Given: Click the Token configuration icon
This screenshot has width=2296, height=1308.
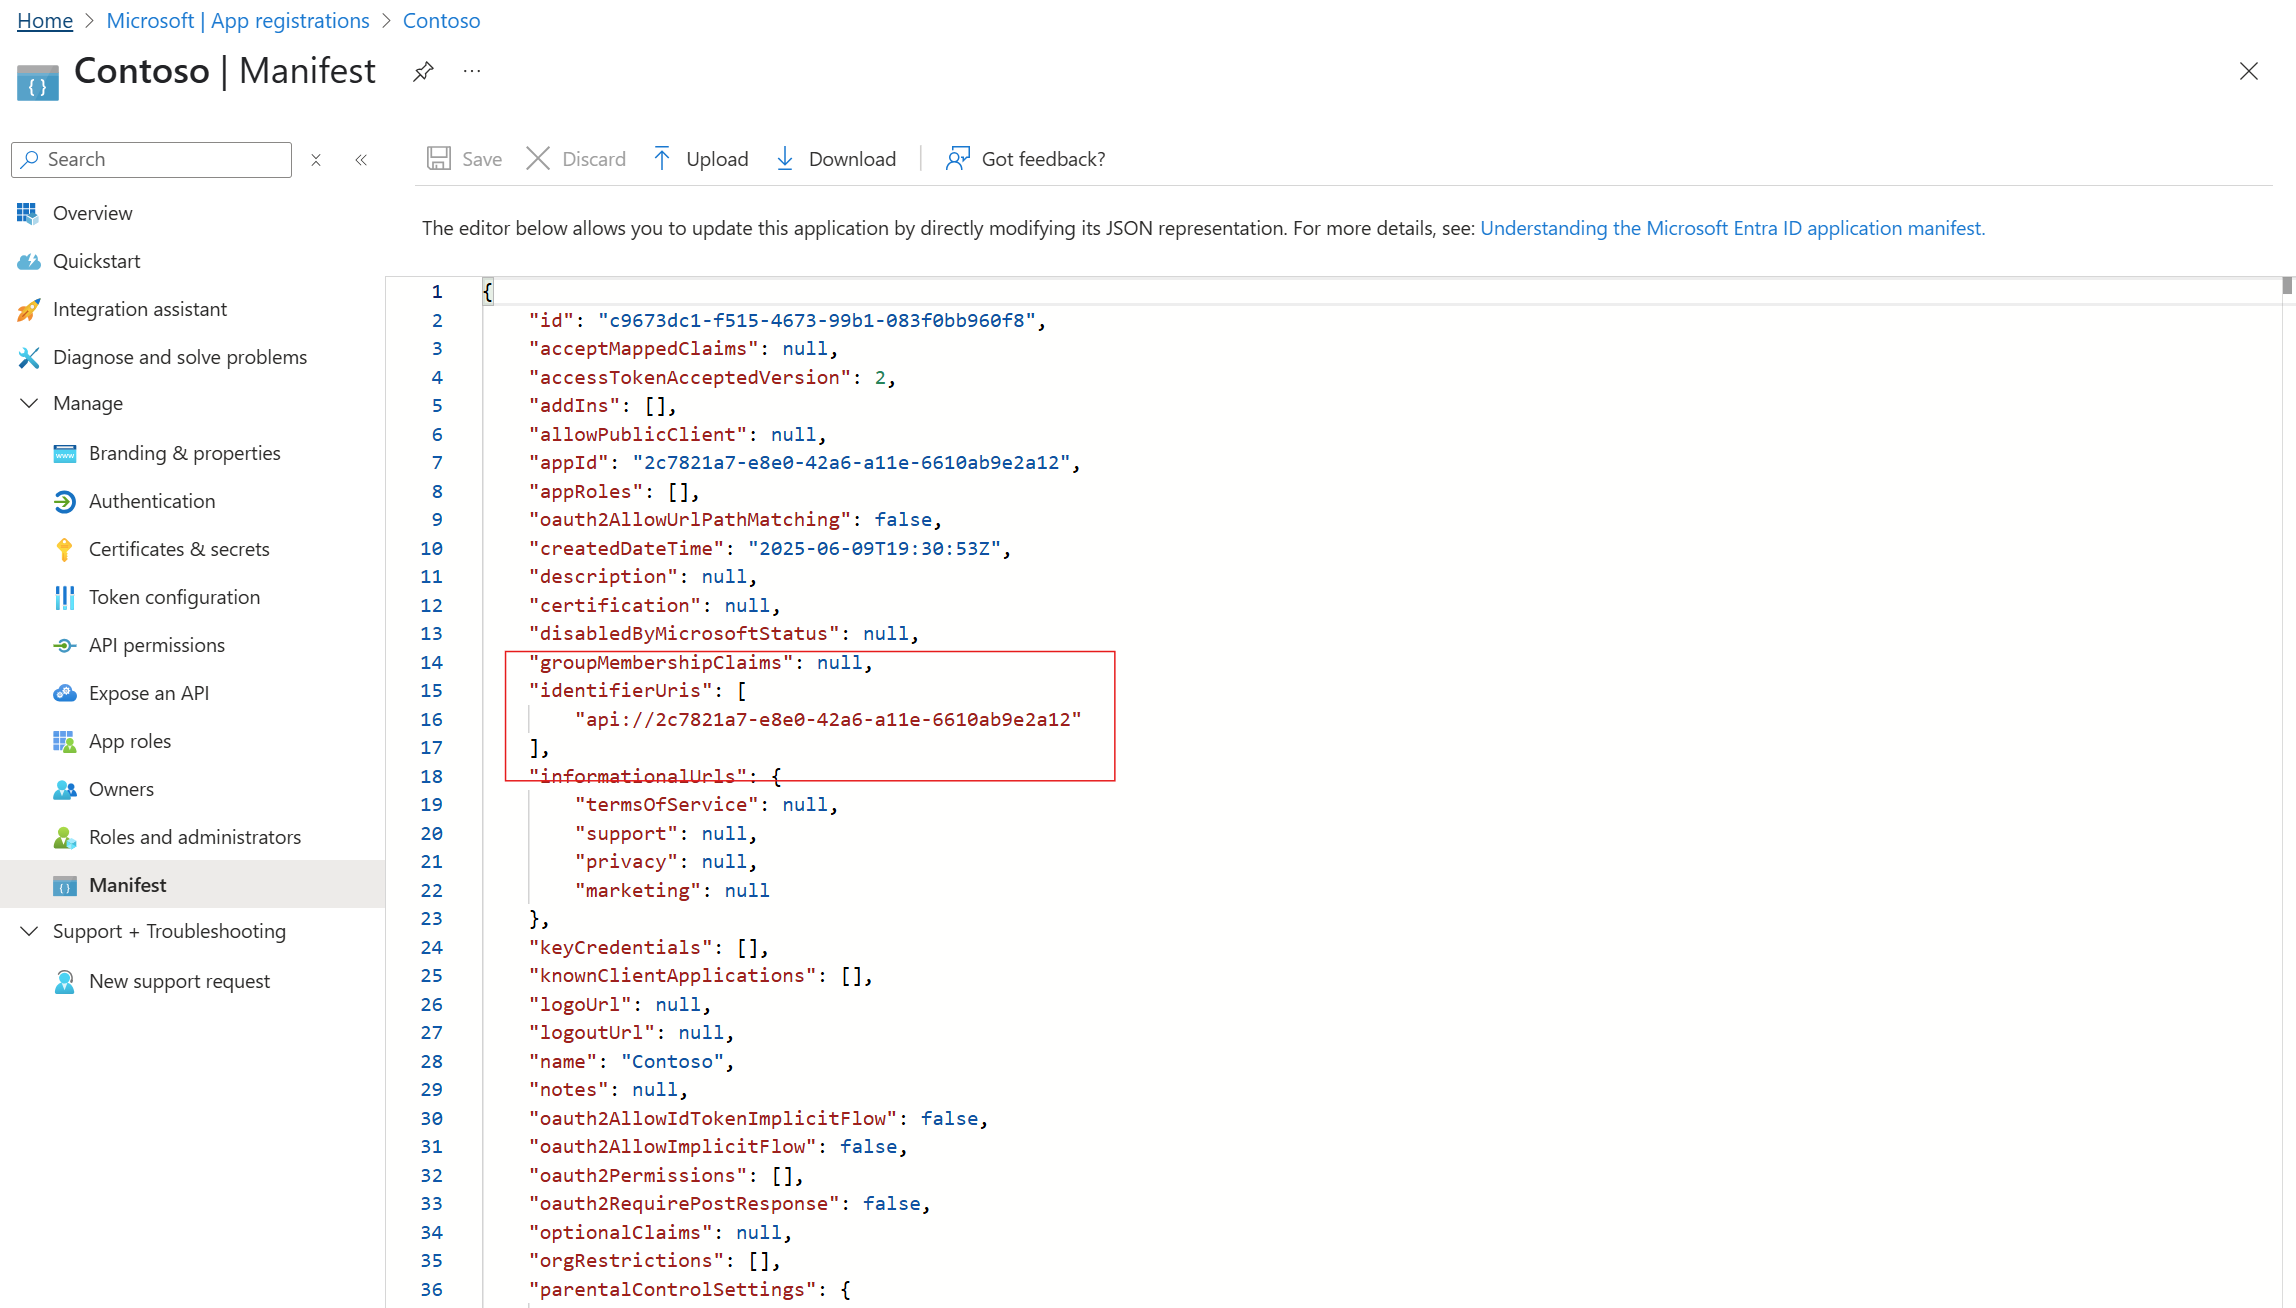Looking at the screenshot, I should pyautogui.click(x=65, y=597).
